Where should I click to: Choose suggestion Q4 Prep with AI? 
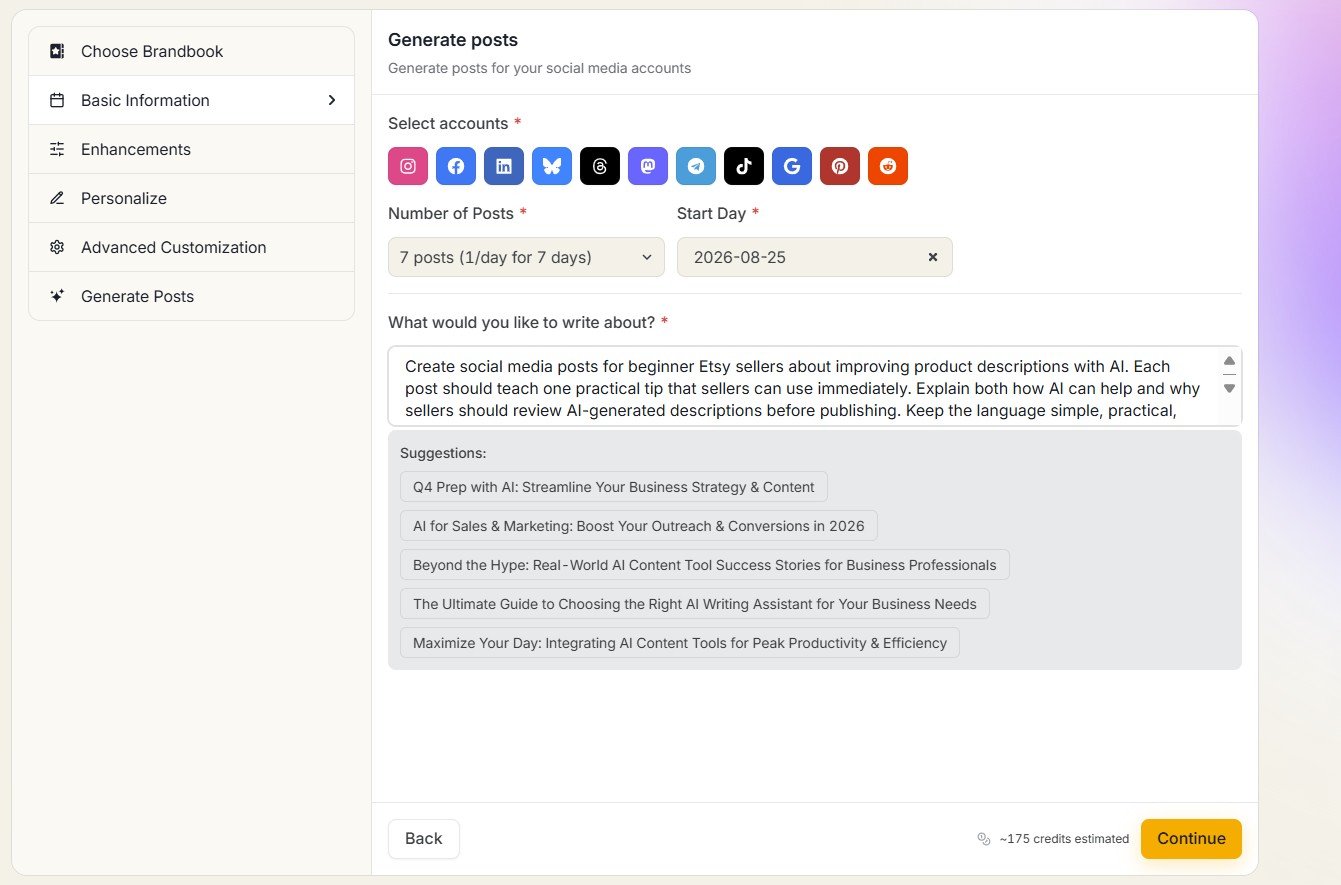(614, 487)
